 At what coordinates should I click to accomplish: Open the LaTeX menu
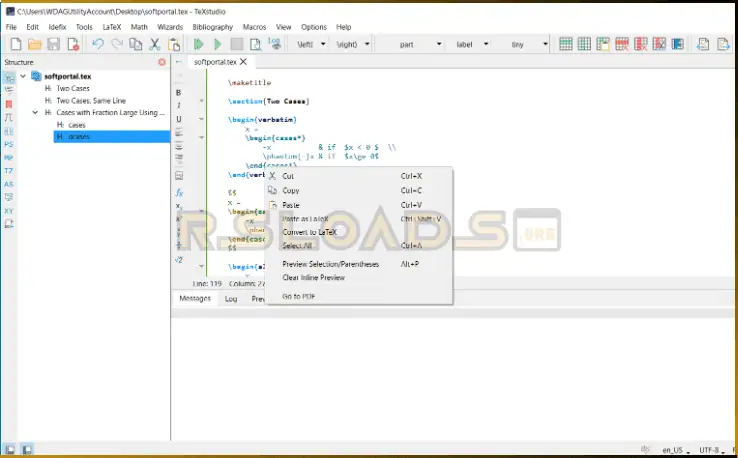[112, 27]
